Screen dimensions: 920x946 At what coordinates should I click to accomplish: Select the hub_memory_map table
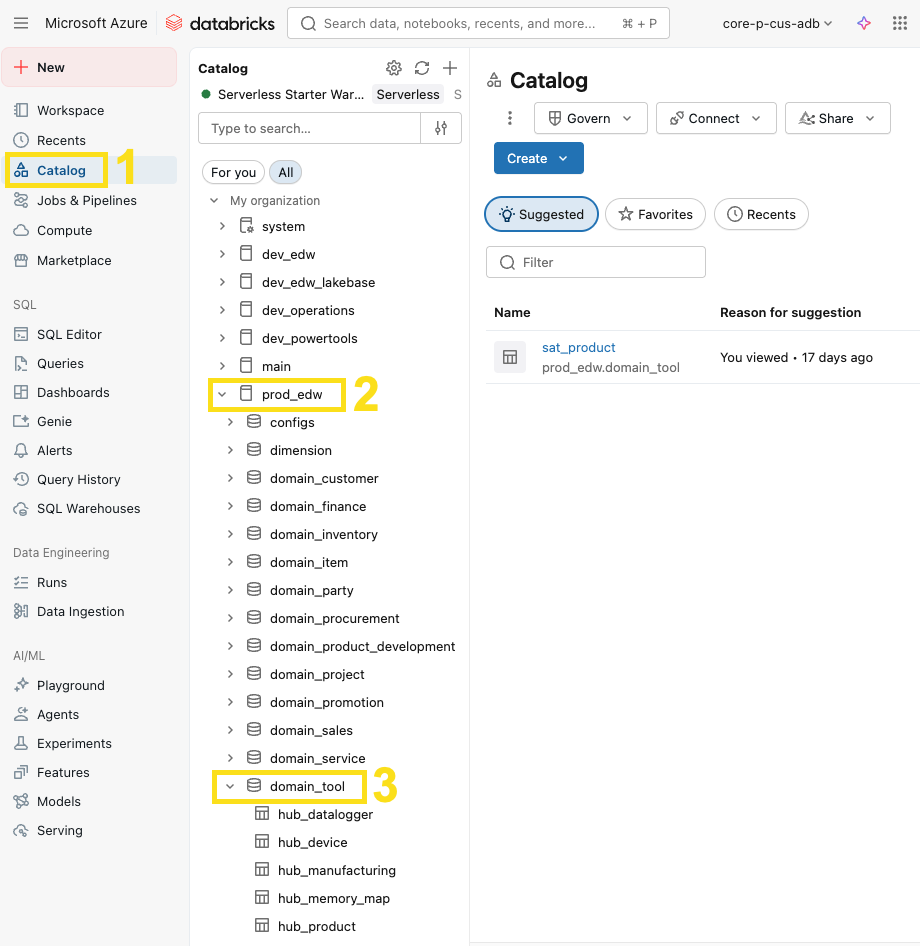click(334, 898)
